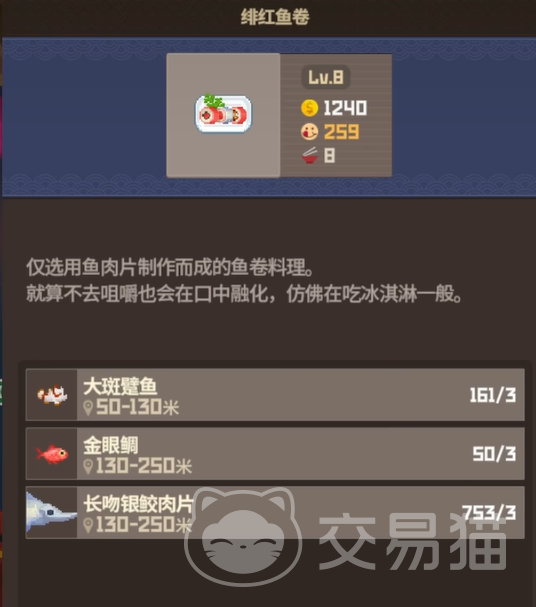
Task: Click the gold coin price icon
Action: (x=309, y=108)
